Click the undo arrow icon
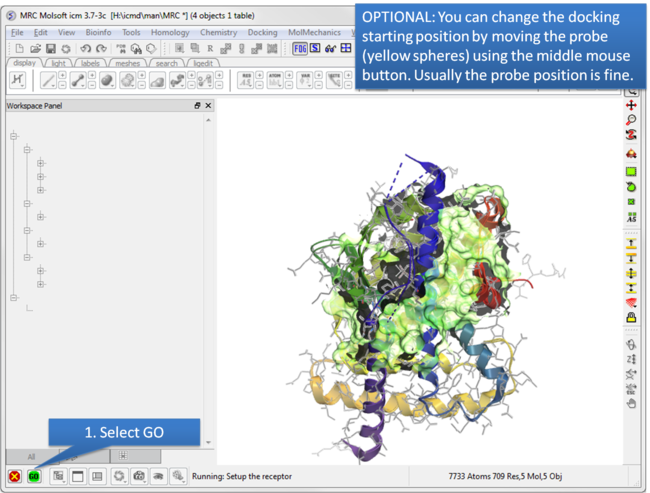The width and height of the screenshot is (650, 493). point(87,48)
